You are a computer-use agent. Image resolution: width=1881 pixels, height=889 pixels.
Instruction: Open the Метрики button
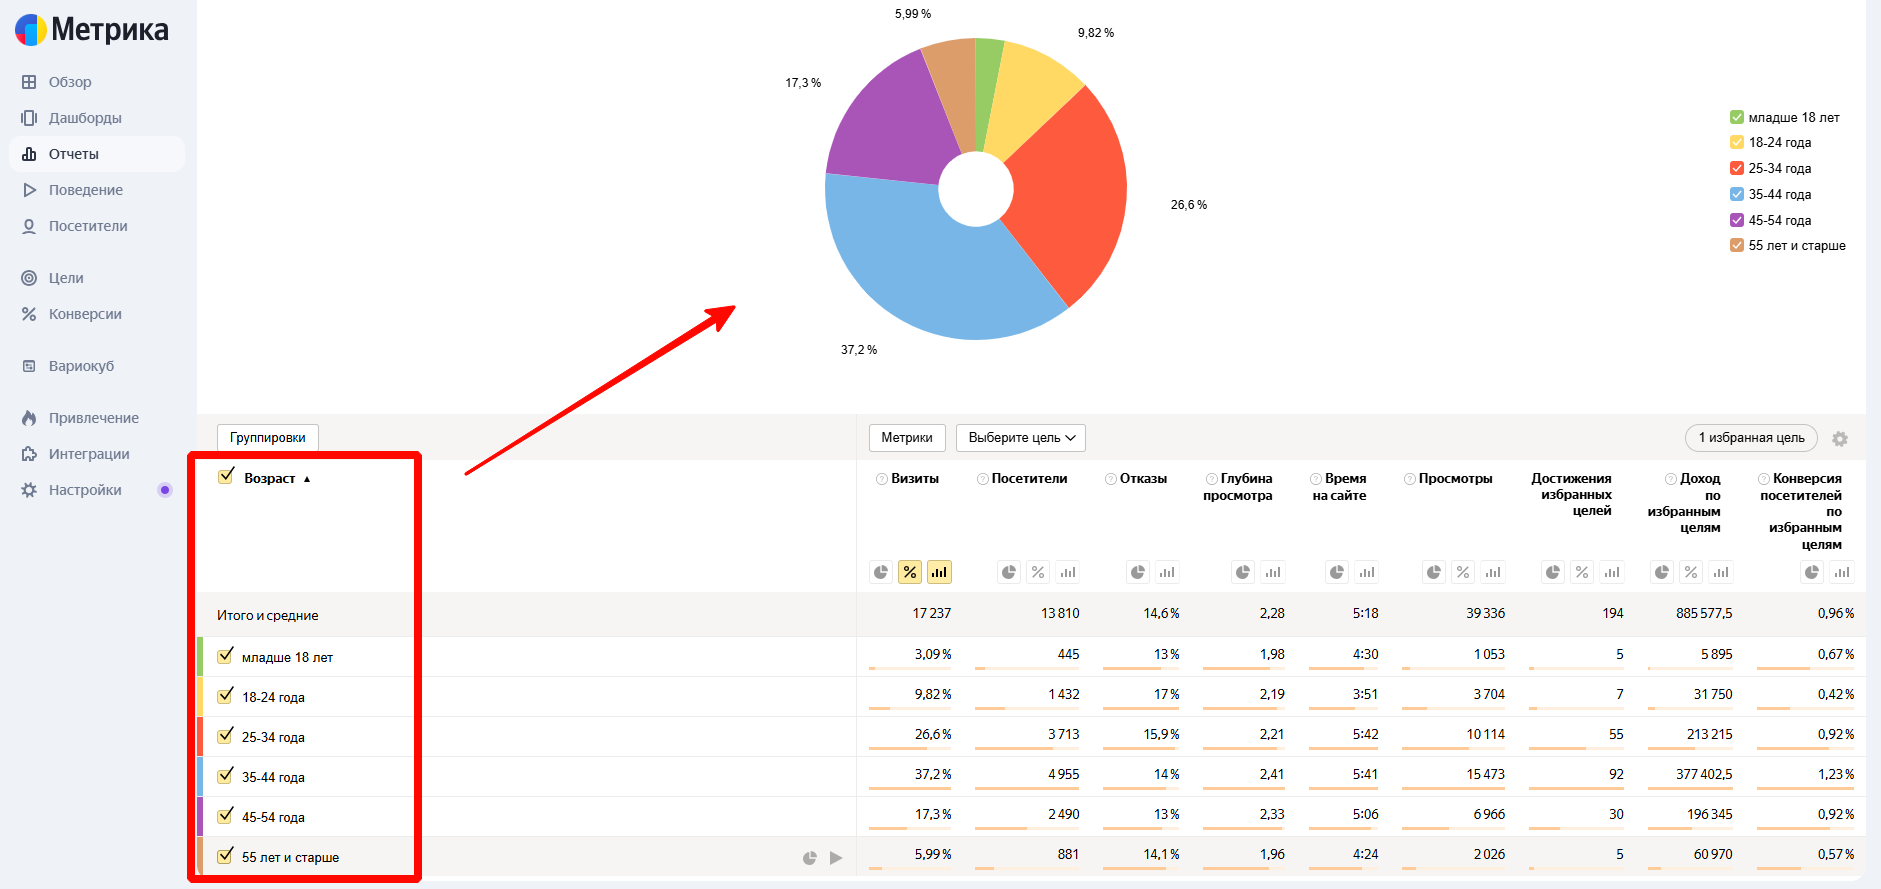(907, 438)
